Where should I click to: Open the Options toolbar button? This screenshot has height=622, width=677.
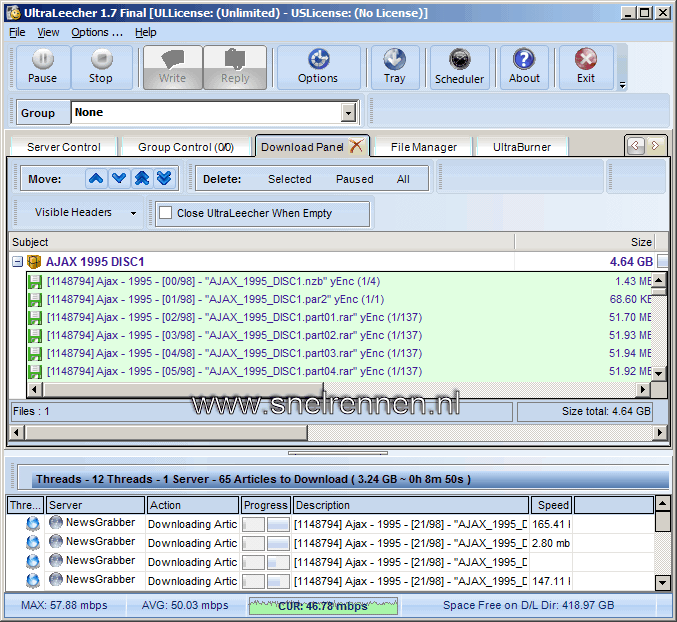(318, 67)
